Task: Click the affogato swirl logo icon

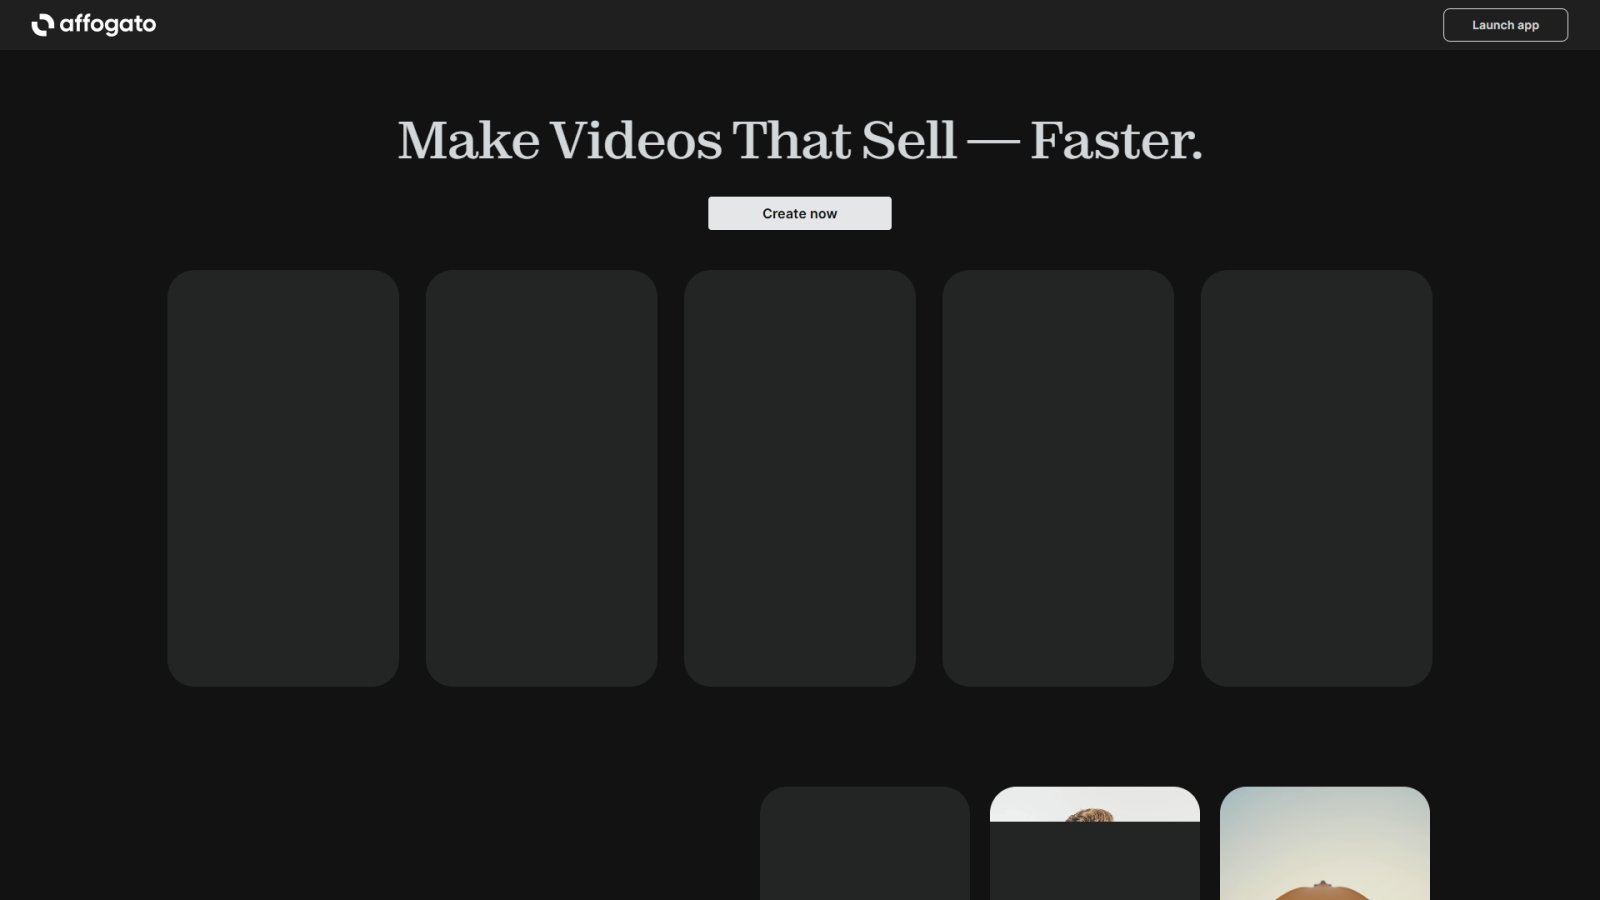Action: coord(42,25)
